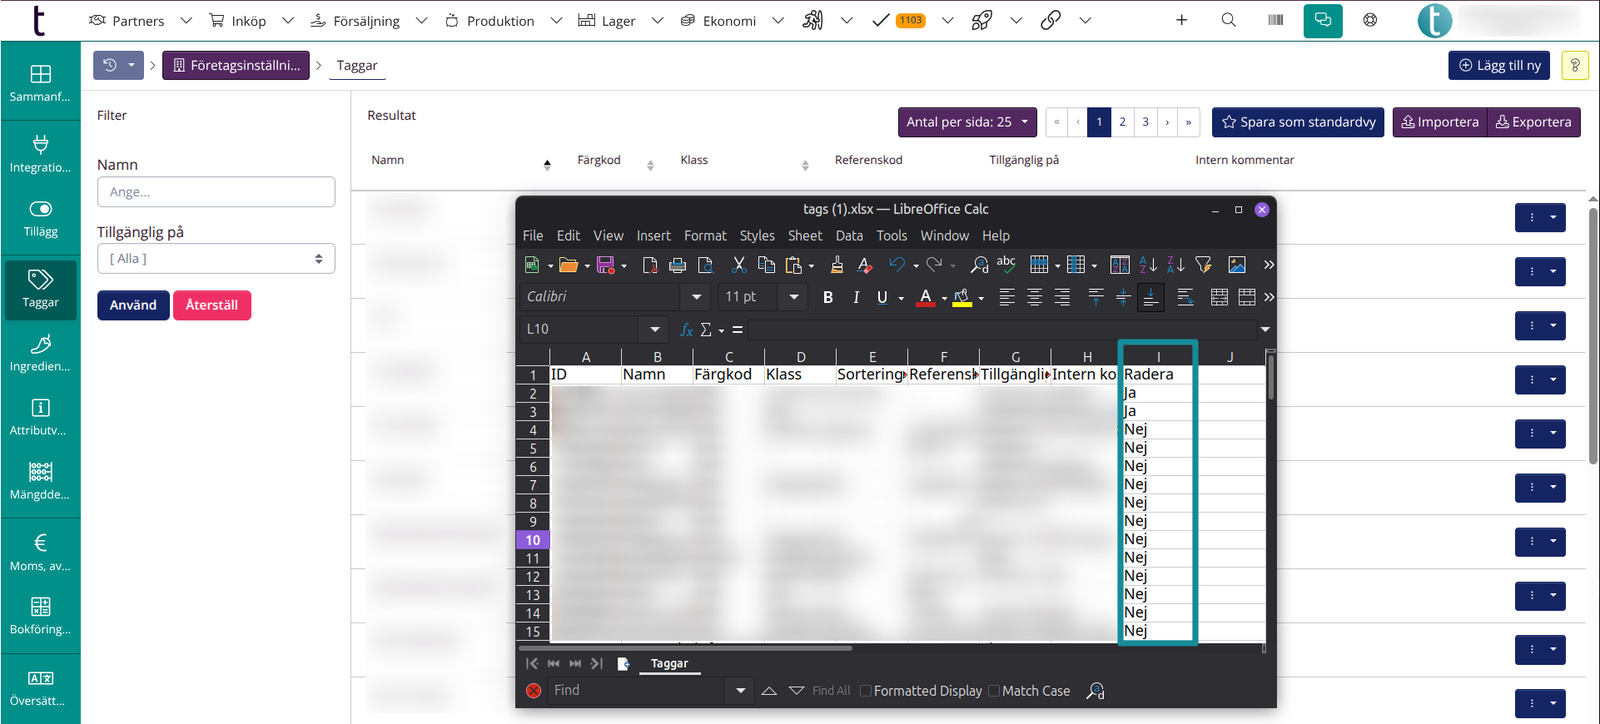The height and width of the screenshot is (724, 1600).
Task: Toggle Bold formatting in Calc
Action: click(828, 297)
